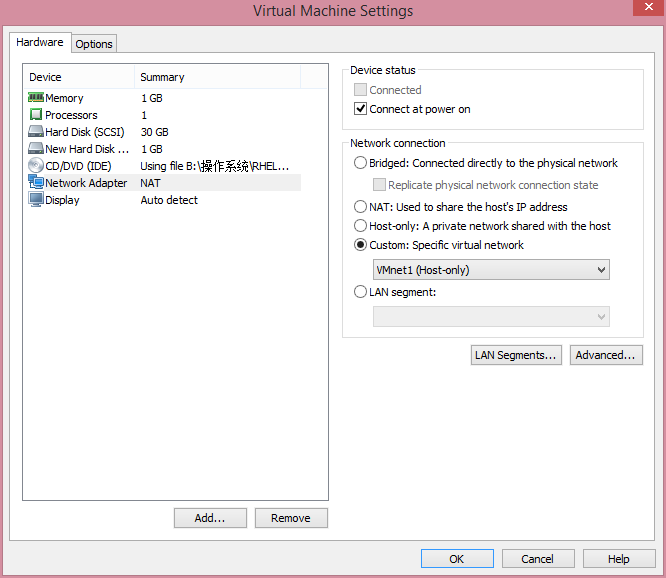Click the 30 GB summary value
Image resolution: width=666 pixels, height=578 pixels.
[155, 132]
